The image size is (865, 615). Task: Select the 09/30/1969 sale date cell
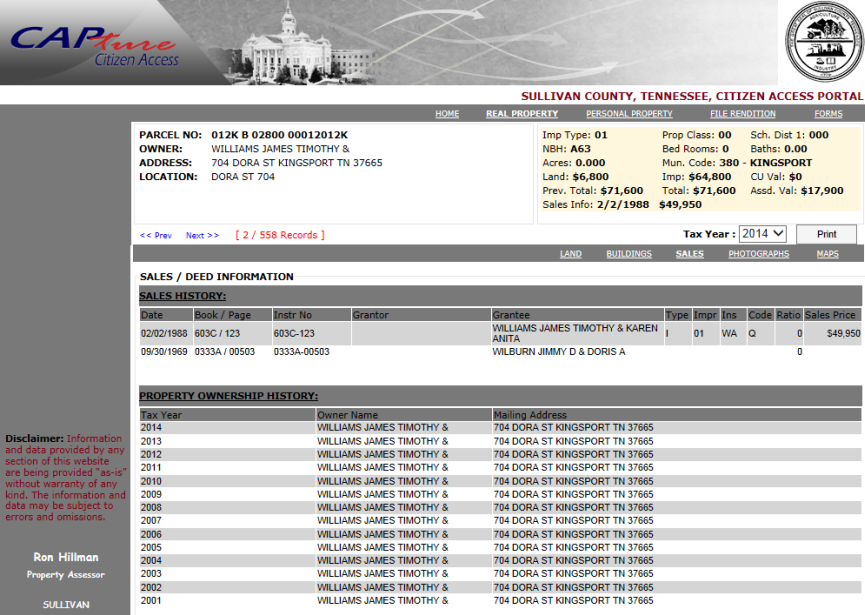[x=164, y=352]
